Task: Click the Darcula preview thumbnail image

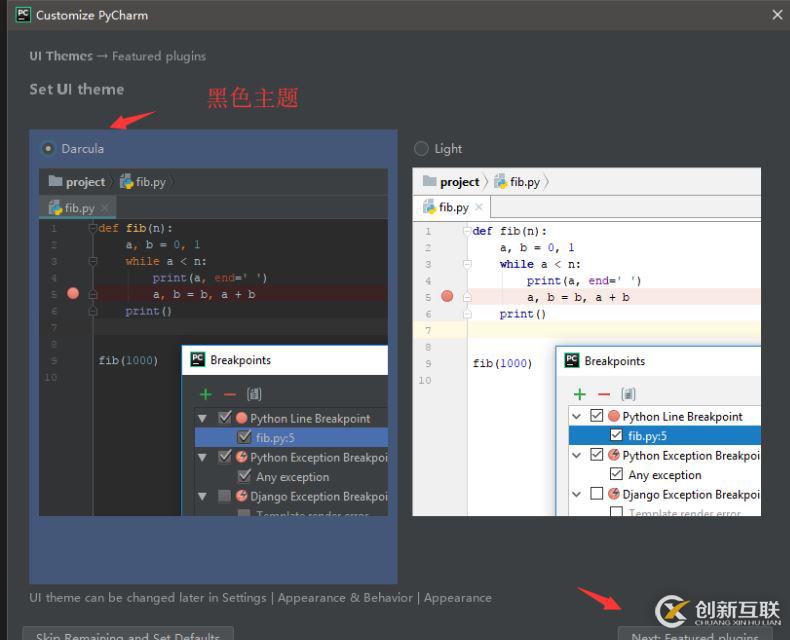Action: [x=213, y=342]
